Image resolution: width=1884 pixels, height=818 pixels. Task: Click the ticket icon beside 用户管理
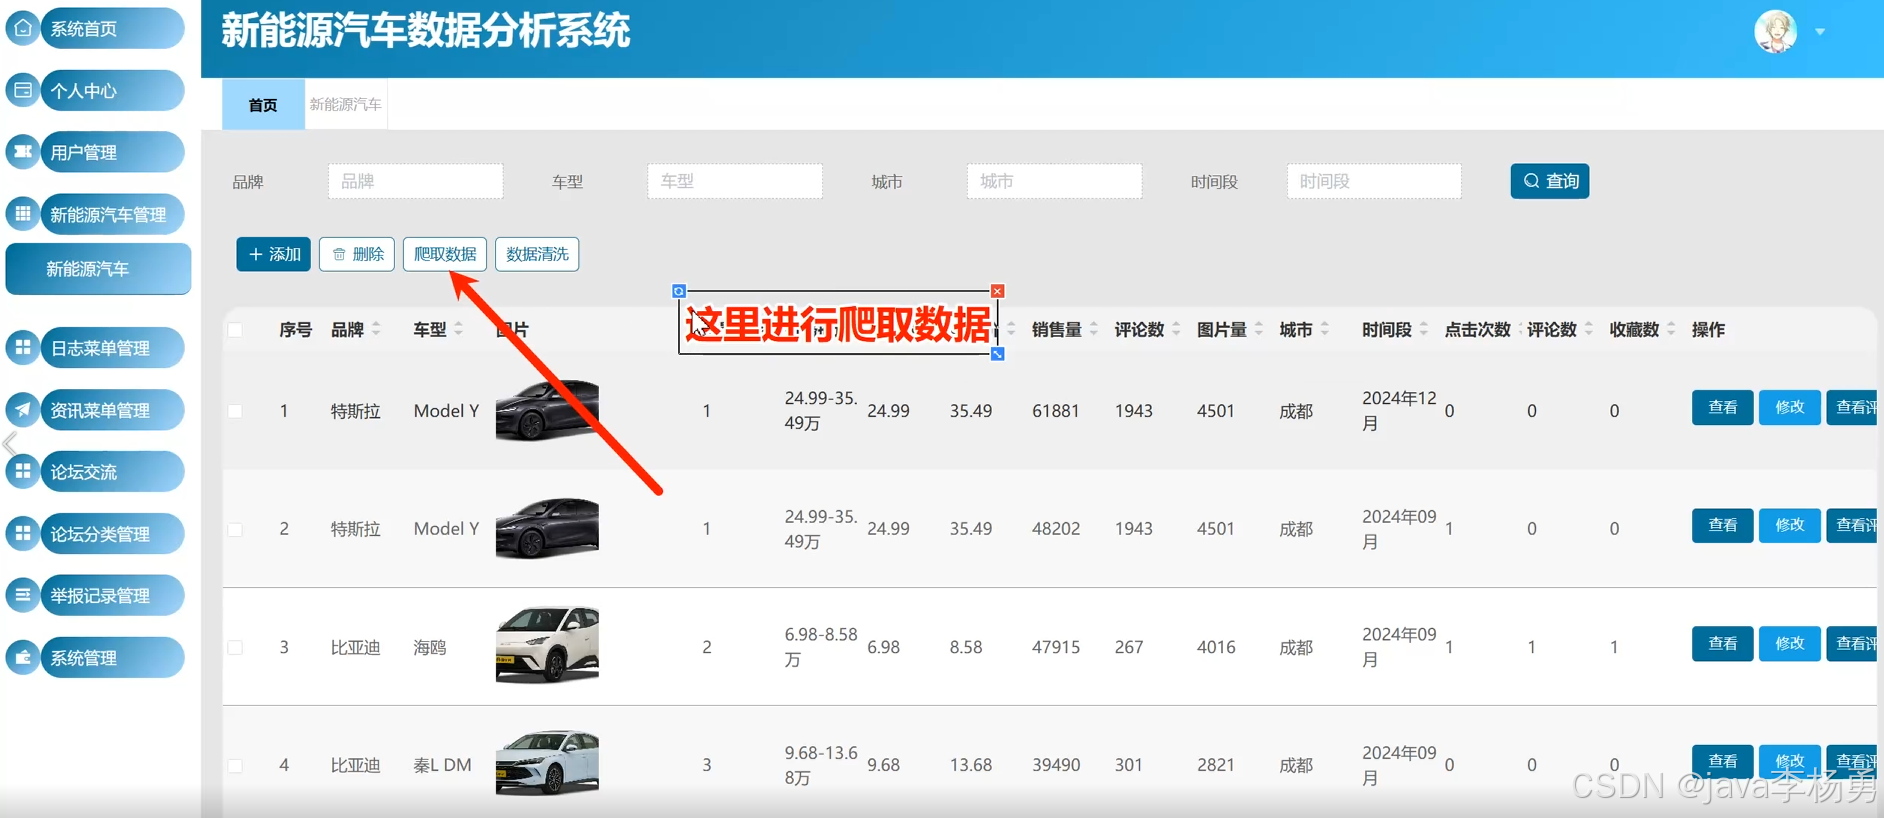tap(23, 152)
